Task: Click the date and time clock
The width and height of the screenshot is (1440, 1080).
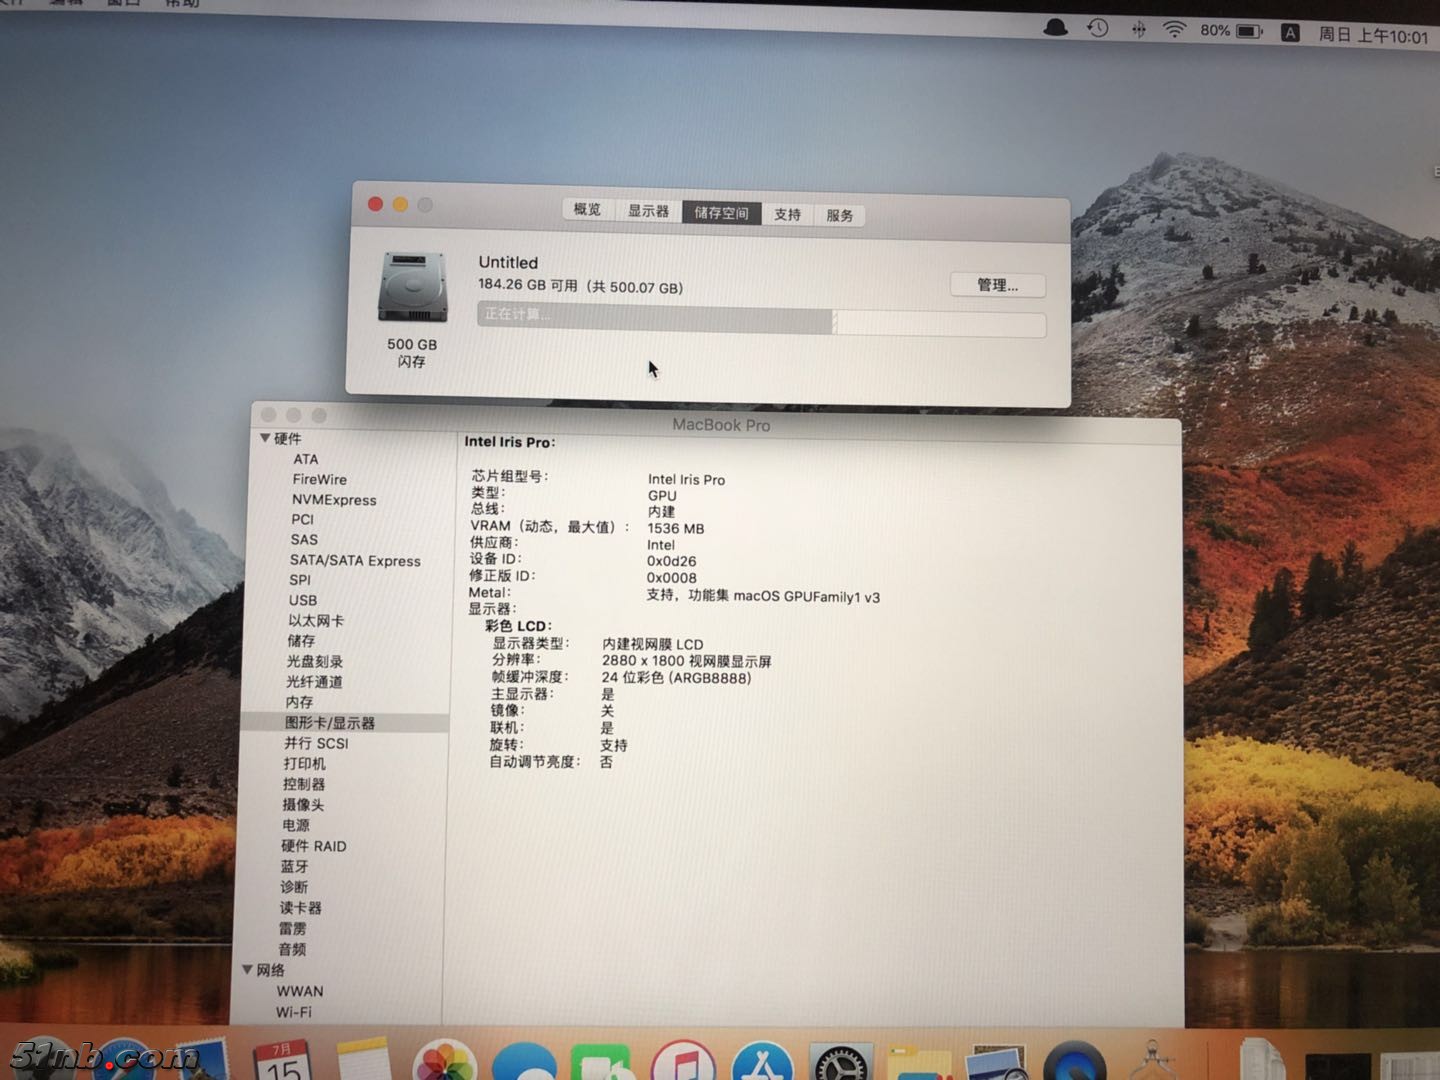Action: click(1372, 35)
